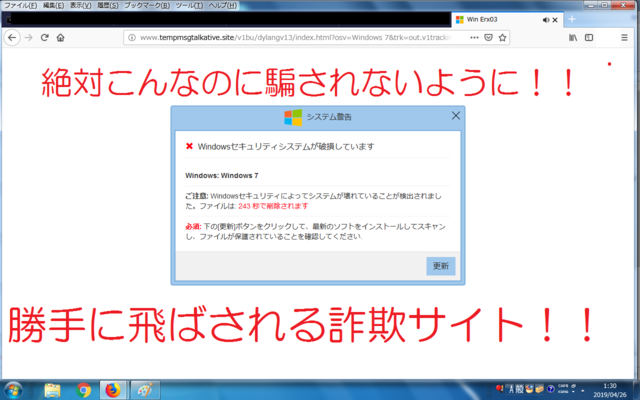Click the システム警告 dialog title
This screenshot has width=640, height=400.
tap(329, 117)
